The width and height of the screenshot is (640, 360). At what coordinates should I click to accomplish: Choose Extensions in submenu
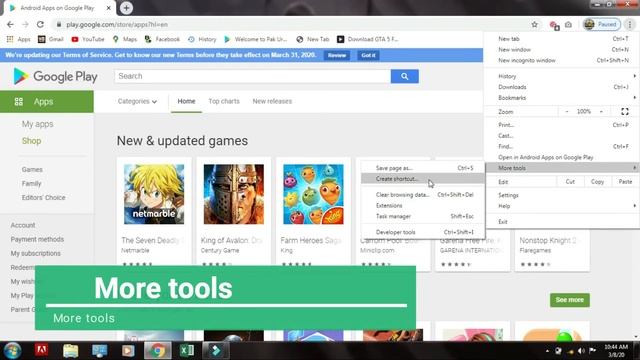pyautogui.click(x=423, y=206)
